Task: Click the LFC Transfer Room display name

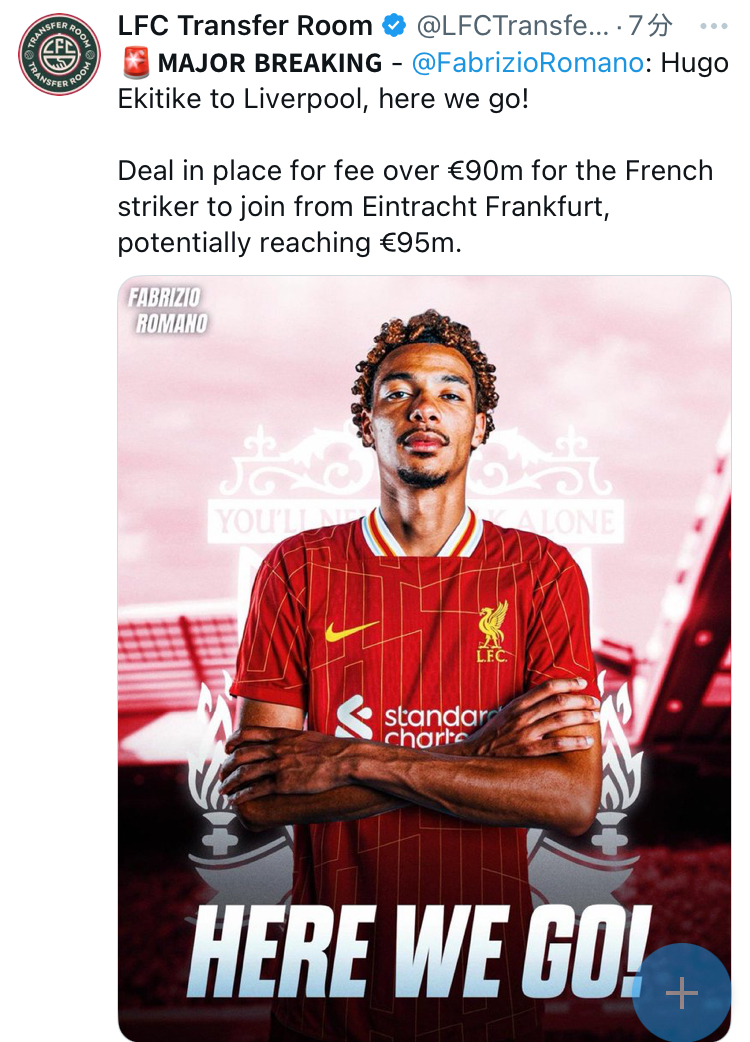Action: coord(245,26)
